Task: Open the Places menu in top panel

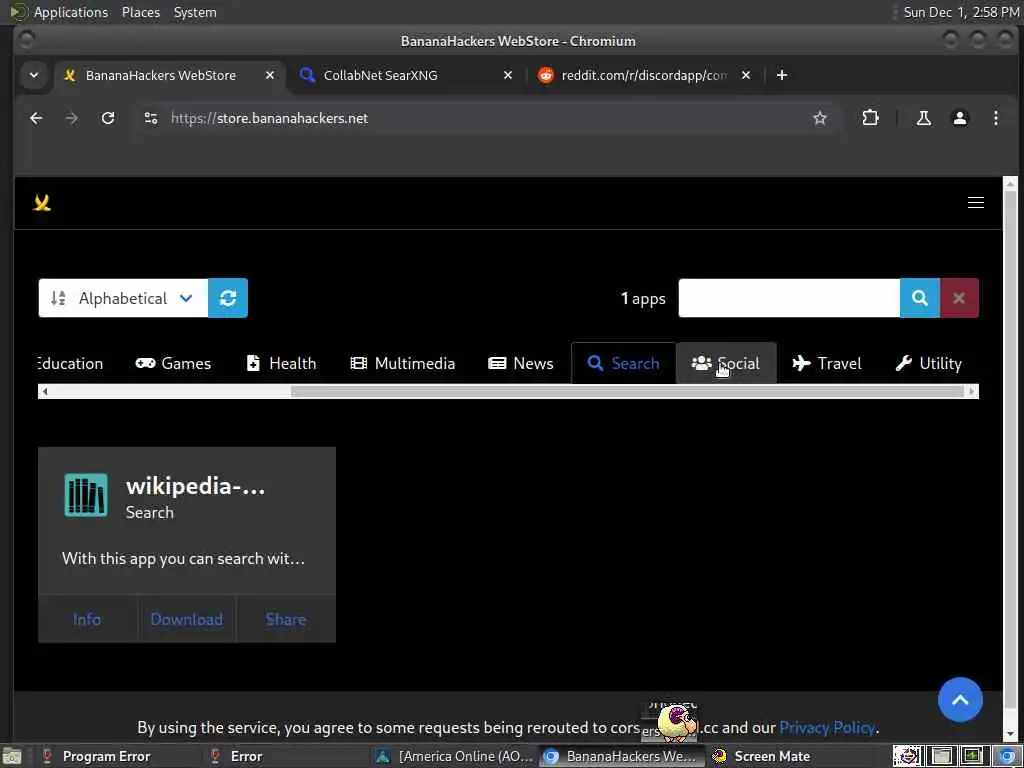Action: click(x=140, y=12)
